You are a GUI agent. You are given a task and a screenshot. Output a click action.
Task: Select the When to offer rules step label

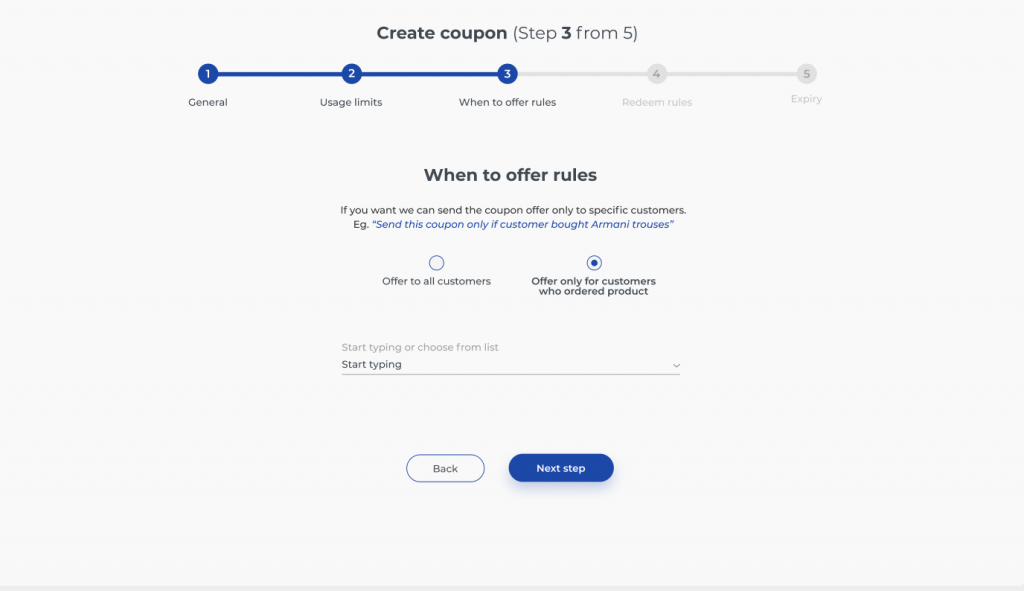tap(507, 102)
